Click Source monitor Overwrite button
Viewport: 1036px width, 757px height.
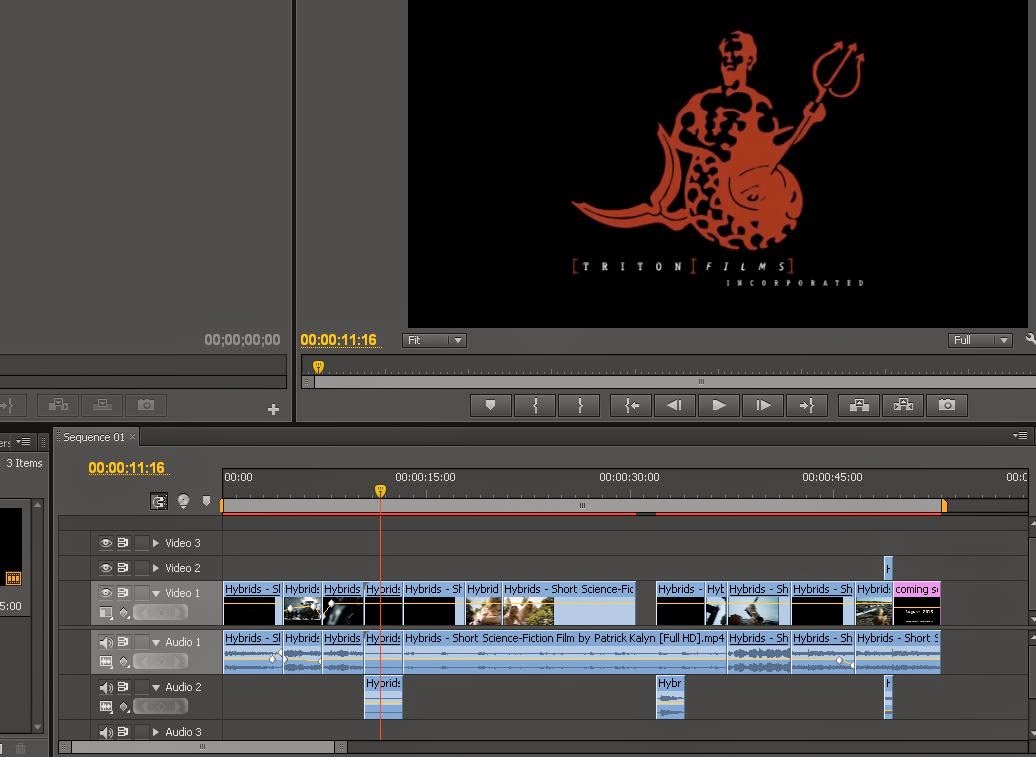click(102, 405)
